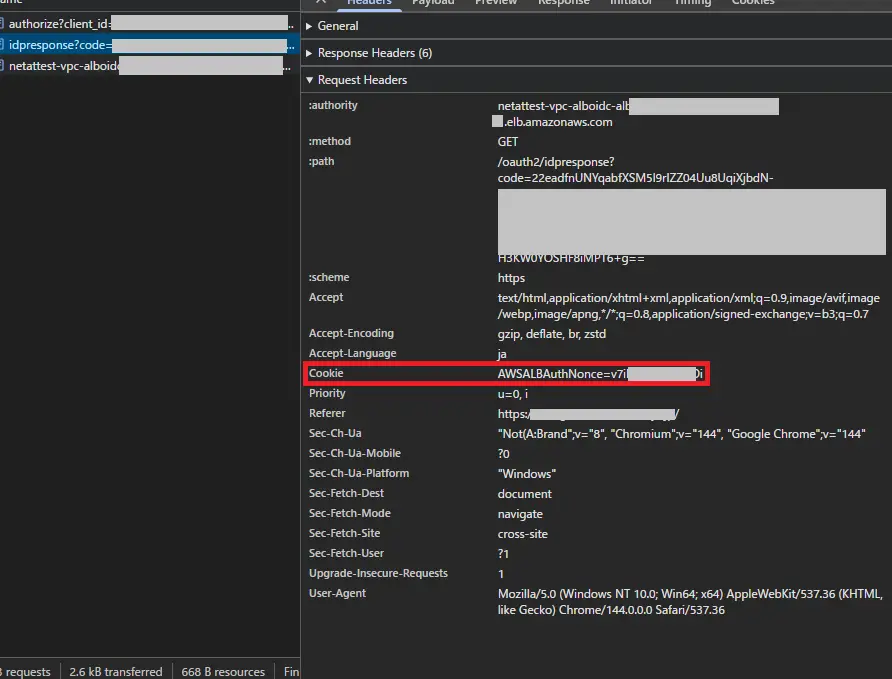Click the document icon beside netattest-vpc-alboidc request
This screenshot has height=679, width=892.
click(2, 66)
